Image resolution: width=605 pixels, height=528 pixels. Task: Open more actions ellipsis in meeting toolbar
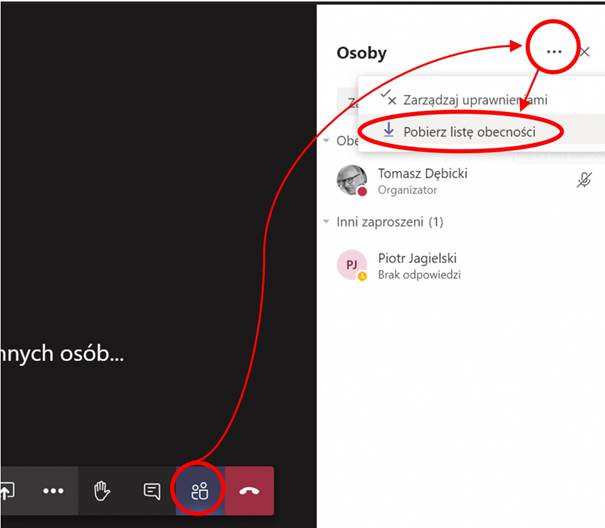coord(53,491)
